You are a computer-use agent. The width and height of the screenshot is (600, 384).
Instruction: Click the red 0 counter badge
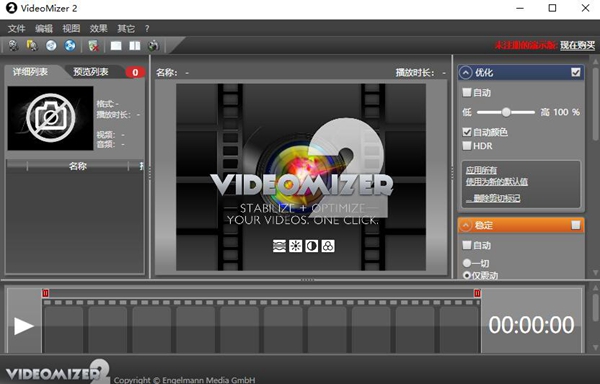point(135,72)
